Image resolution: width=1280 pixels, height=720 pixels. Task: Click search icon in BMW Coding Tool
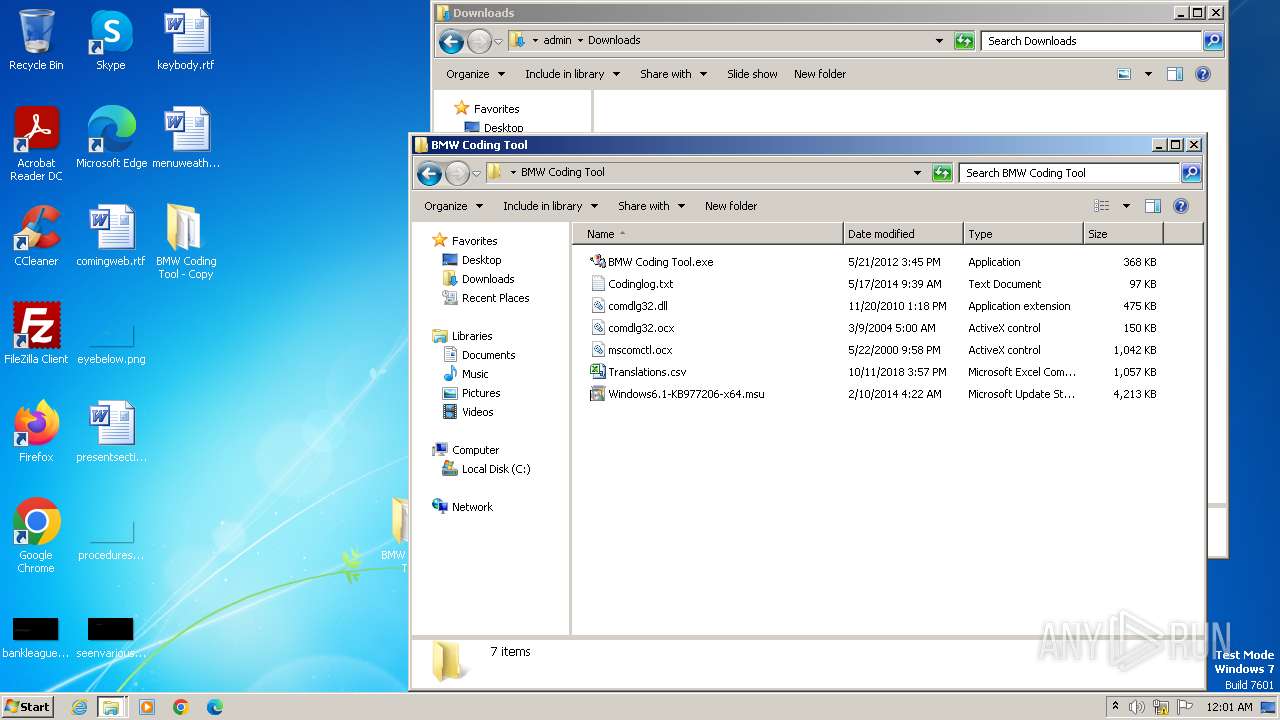1191,173
